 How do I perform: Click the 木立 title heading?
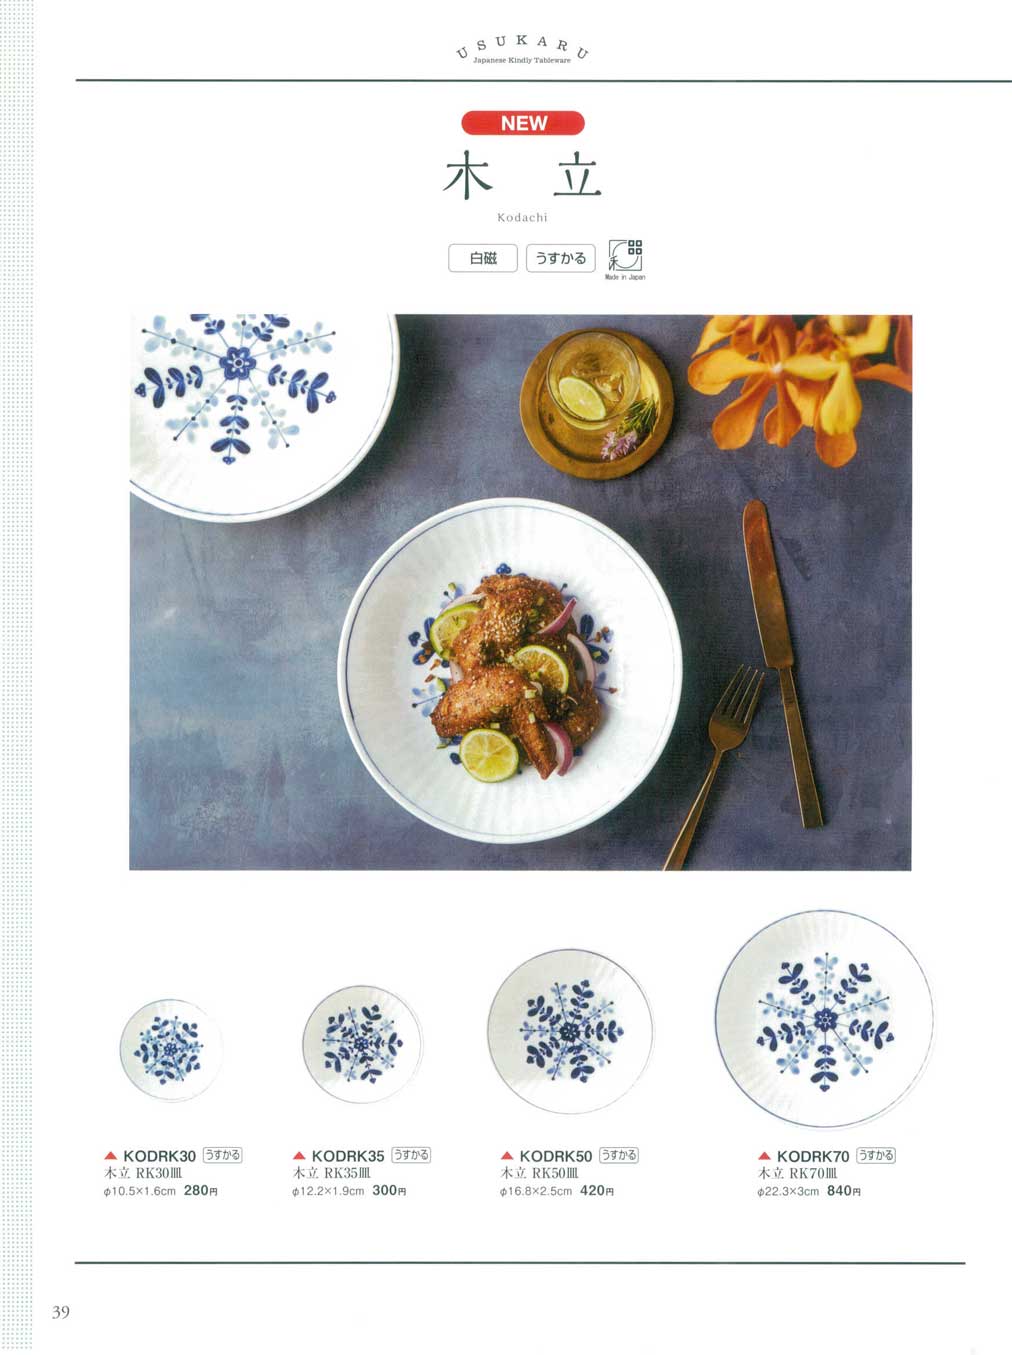pos(522,176)
